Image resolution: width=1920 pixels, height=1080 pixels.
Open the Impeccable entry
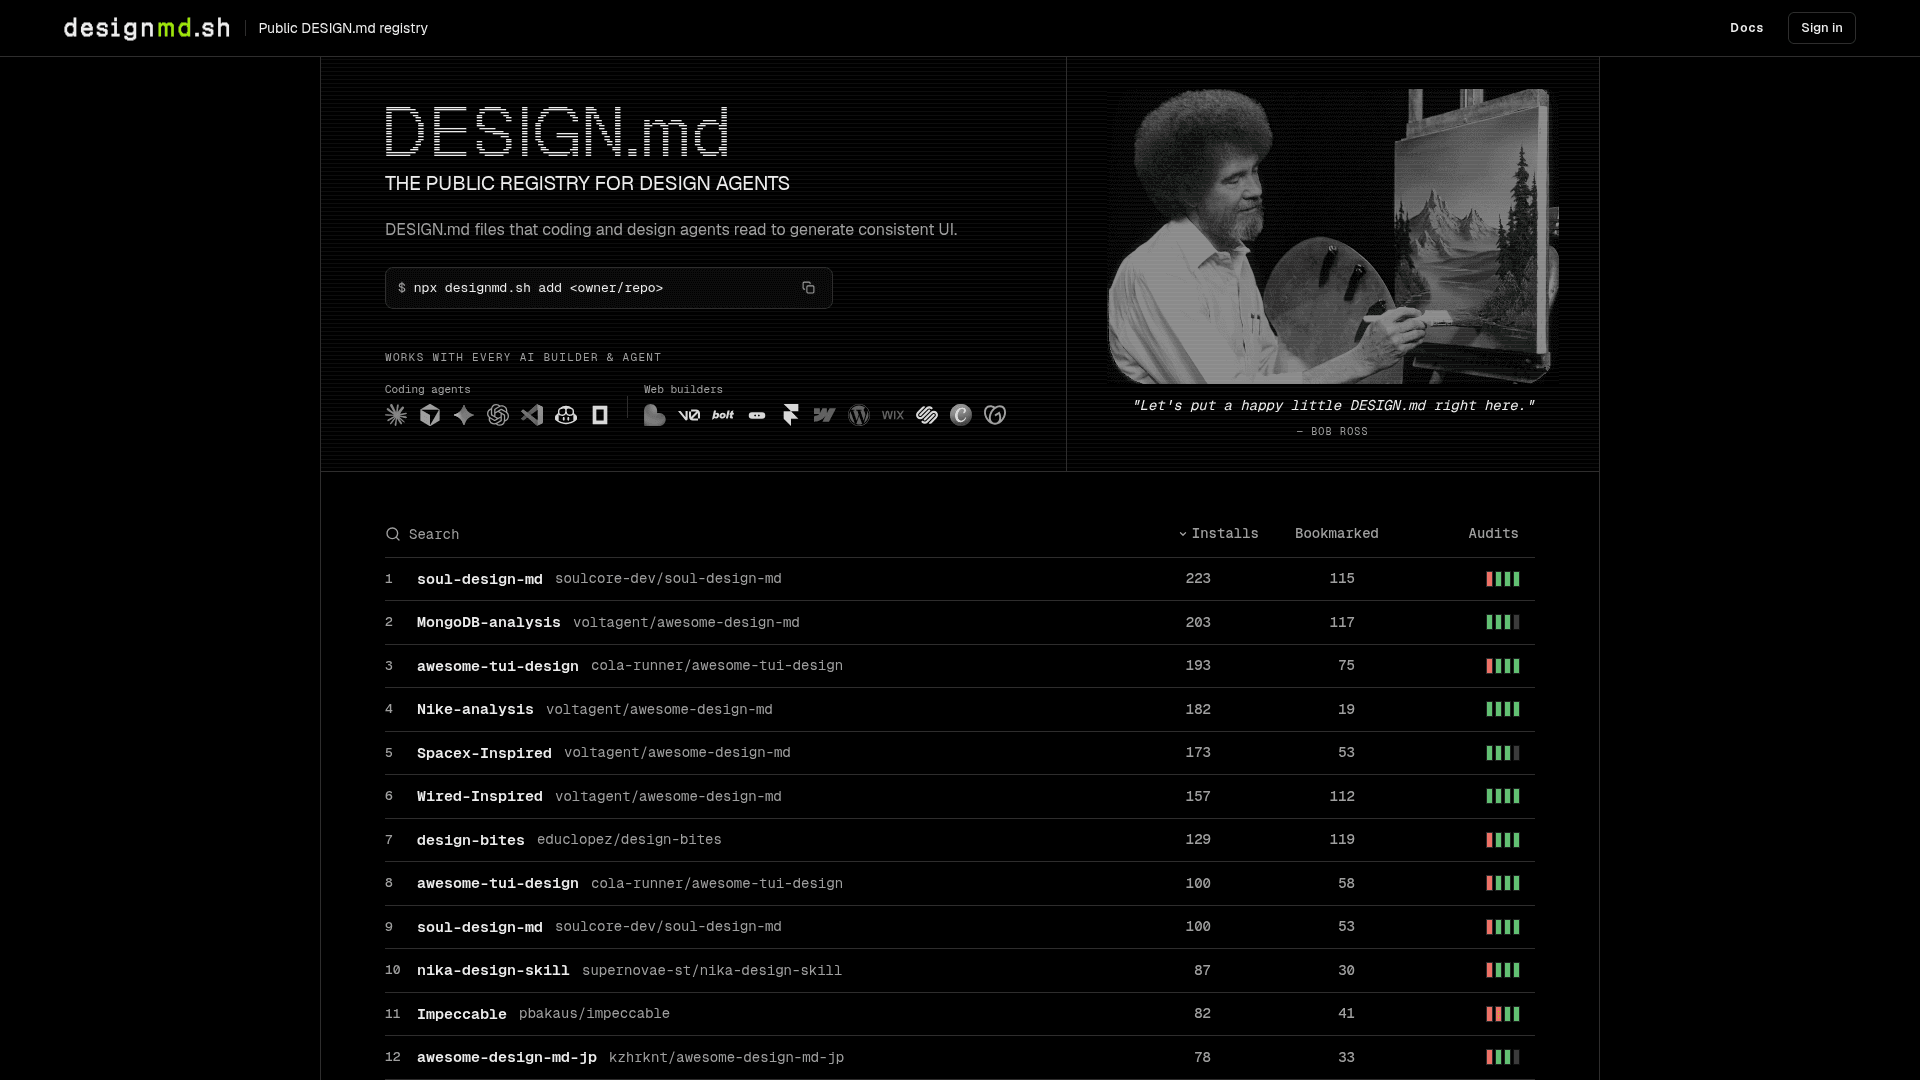coord(960,1014)
